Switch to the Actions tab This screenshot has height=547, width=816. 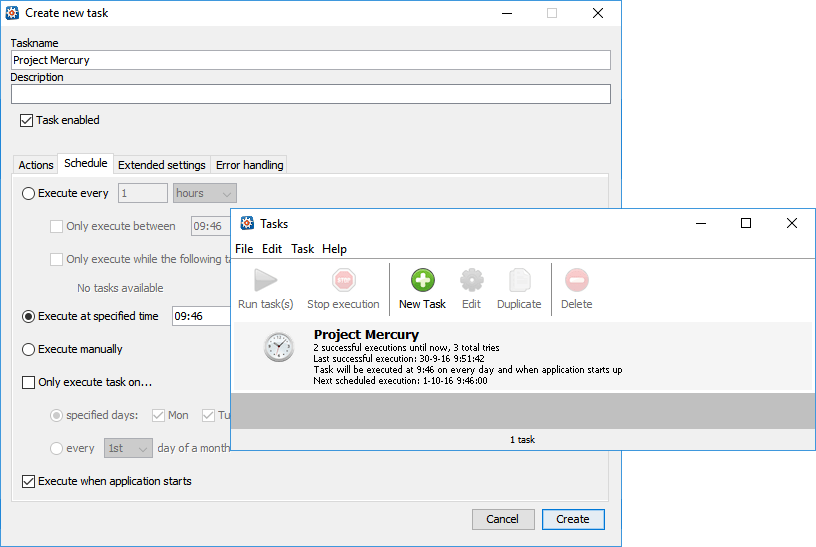tap(36, 165)
